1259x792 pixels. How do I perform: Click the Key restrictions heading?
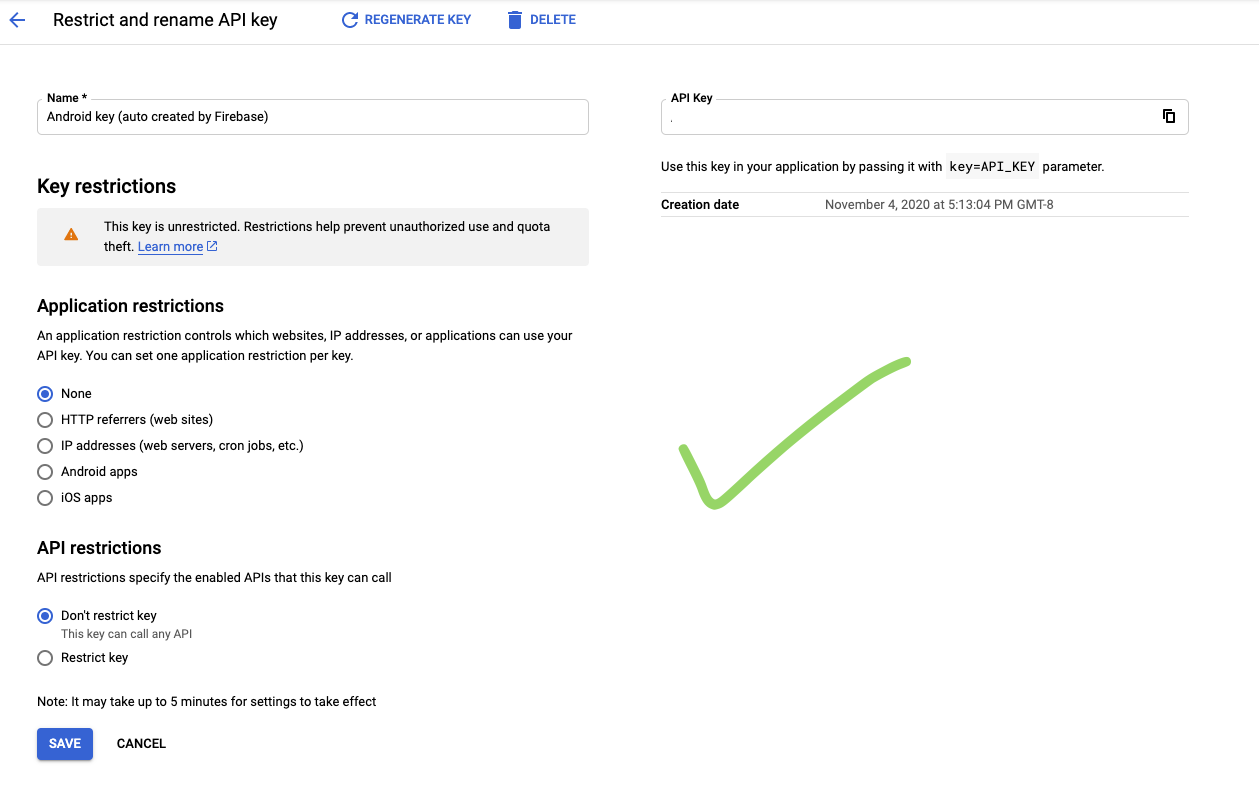coord(106,187)
